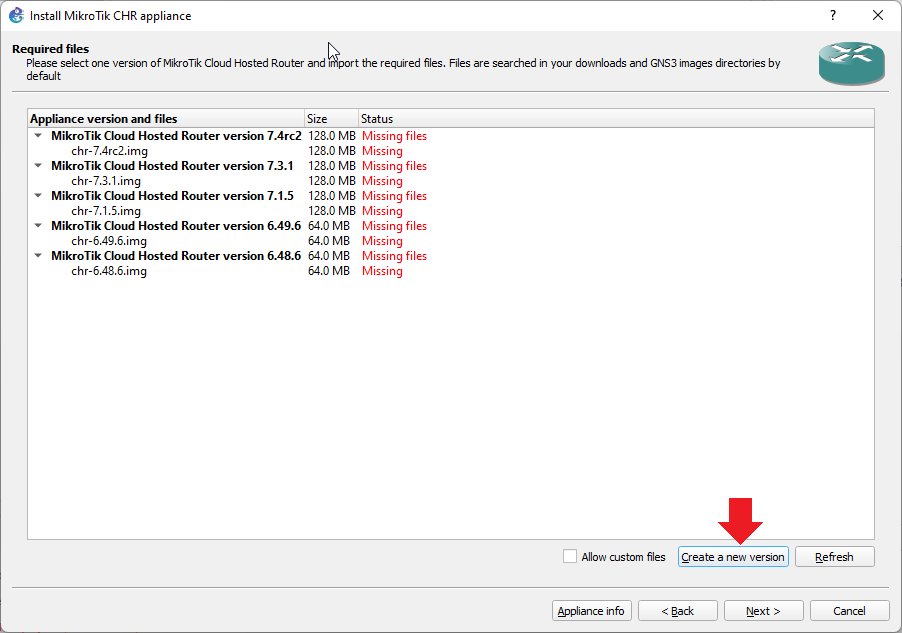This screenshot has width=902, height=633.
Task: Click Create a new version
Action: [733, 556]
